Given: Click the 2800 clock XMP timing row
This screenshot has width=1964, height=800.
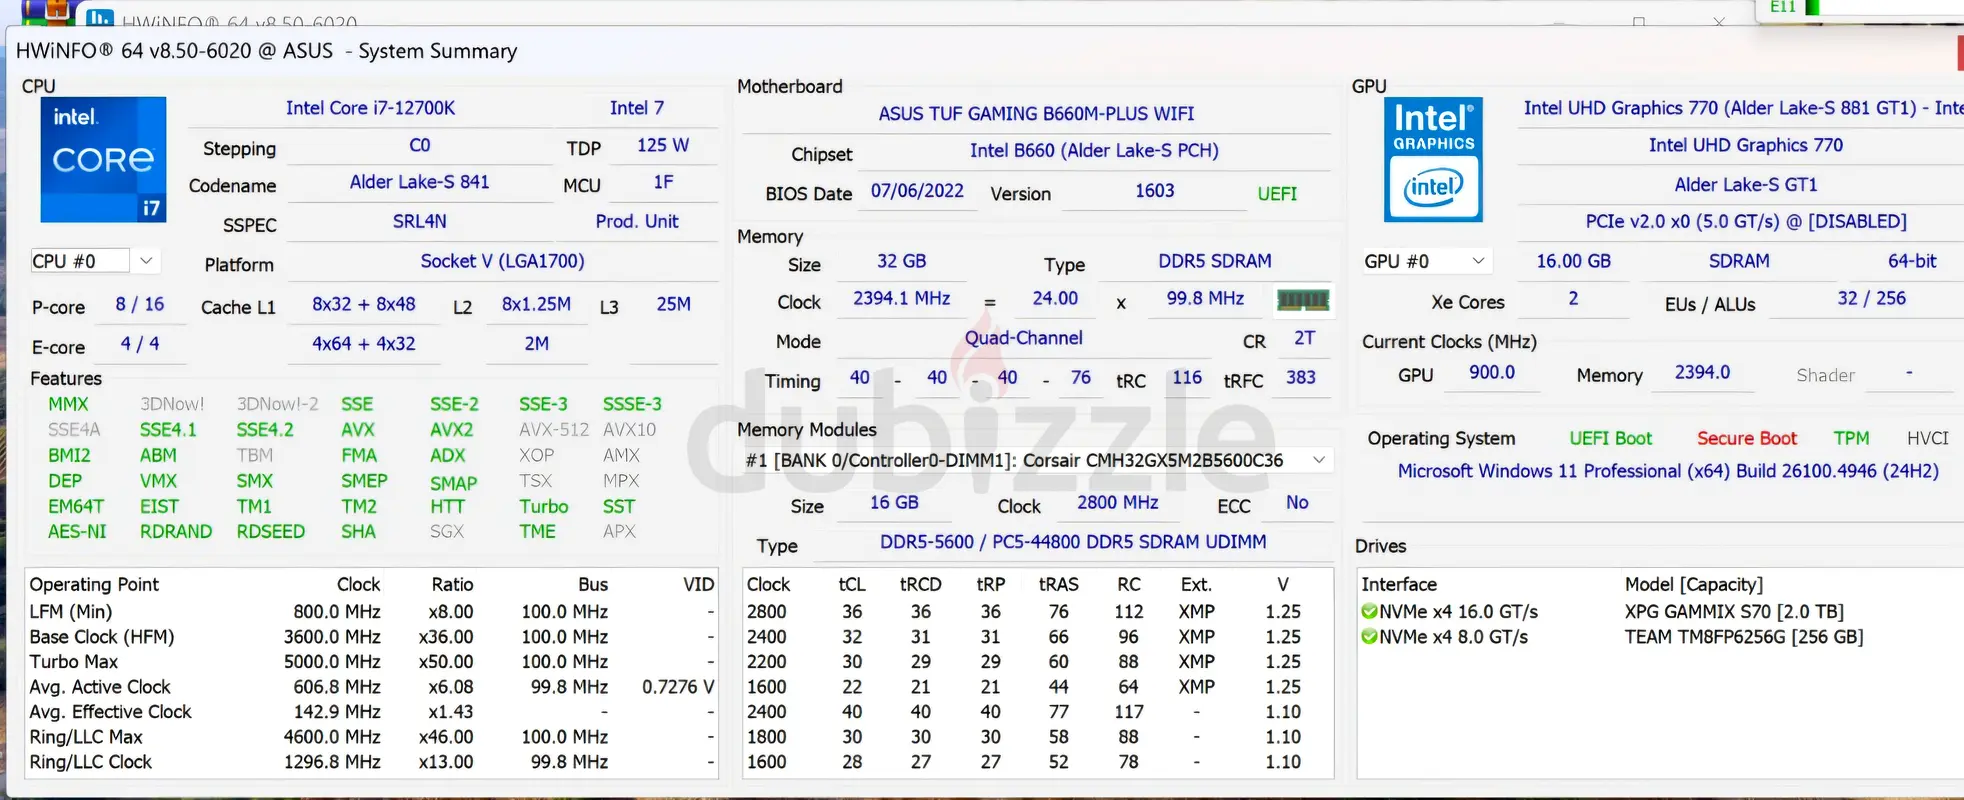Looking at the screenshot, I should pyautogui.click(x=1037, y=611).
